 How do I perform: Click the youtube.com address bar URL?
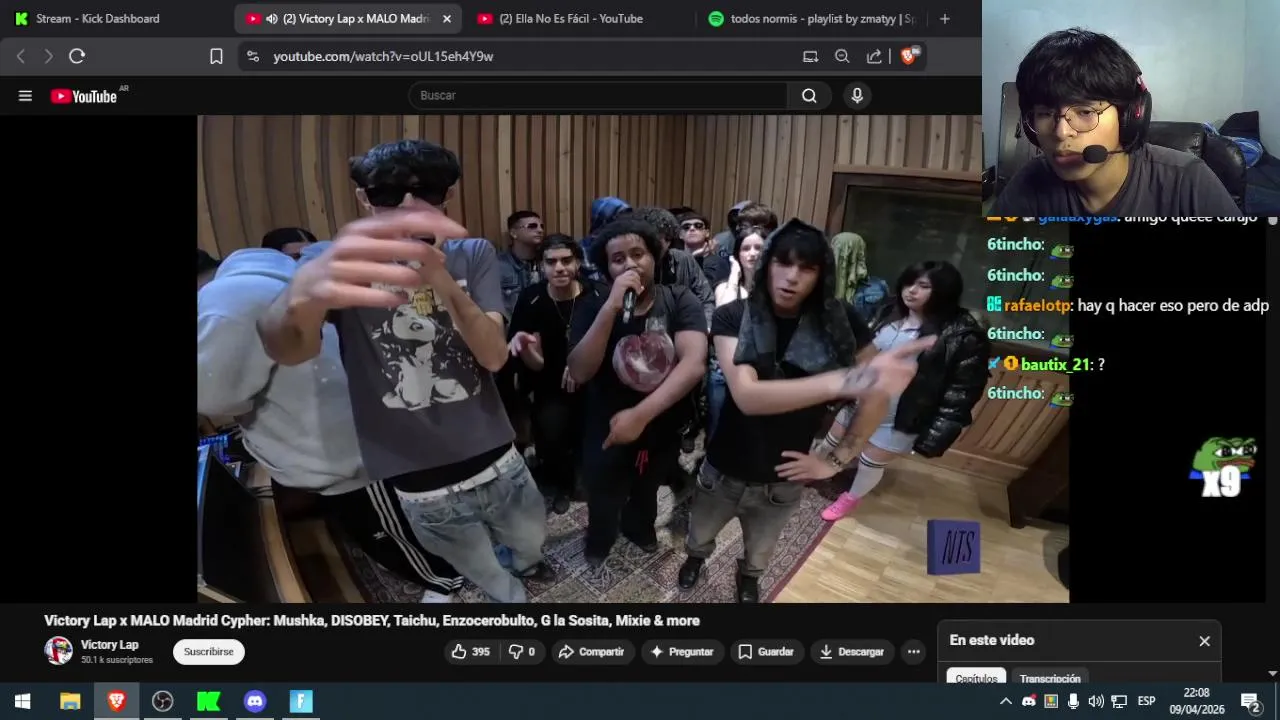coord(383,57)
